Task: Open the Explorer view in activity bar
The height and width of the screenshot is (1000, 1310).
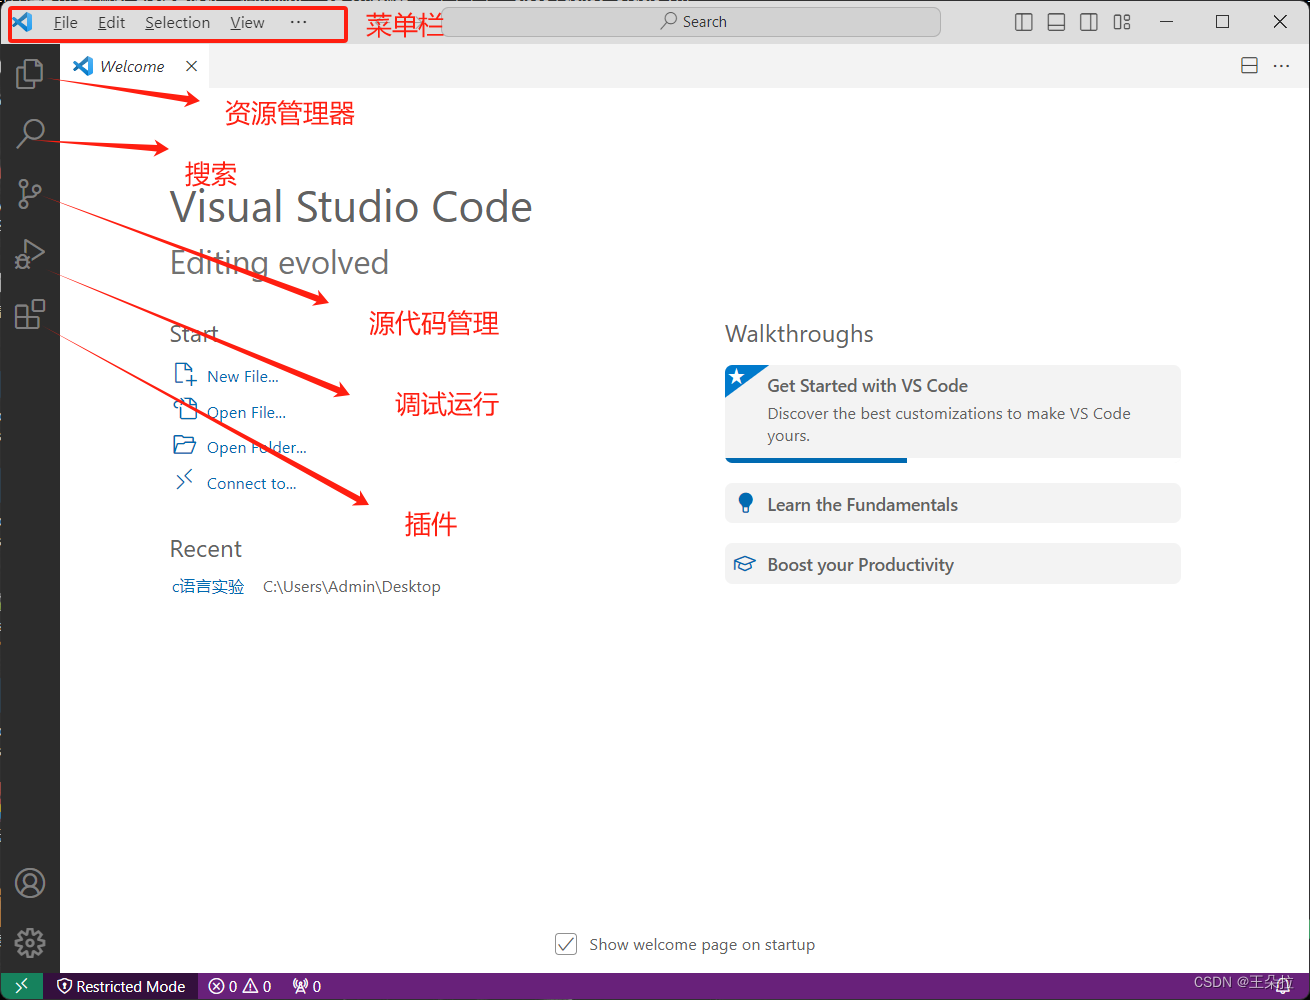Action: coord(30,73)
